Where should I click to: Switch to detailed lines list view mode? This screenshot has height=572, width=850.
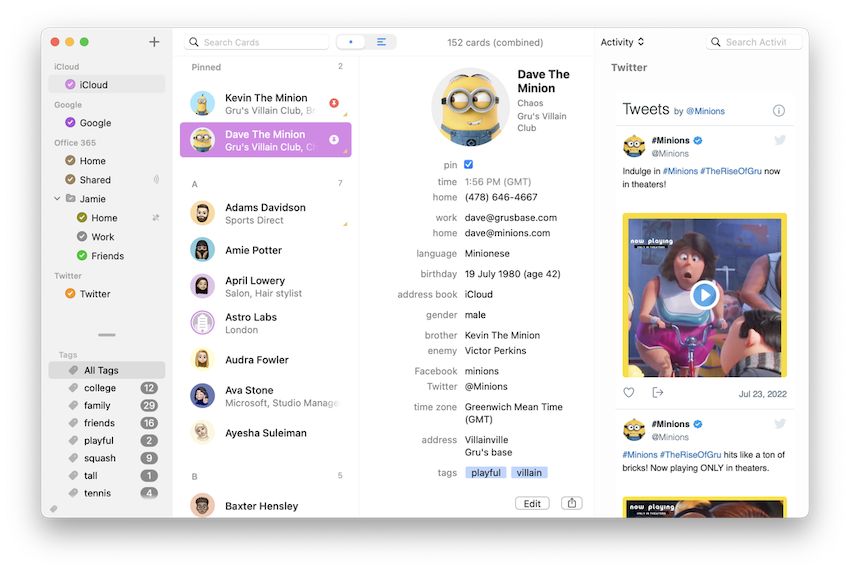[381, 42]
